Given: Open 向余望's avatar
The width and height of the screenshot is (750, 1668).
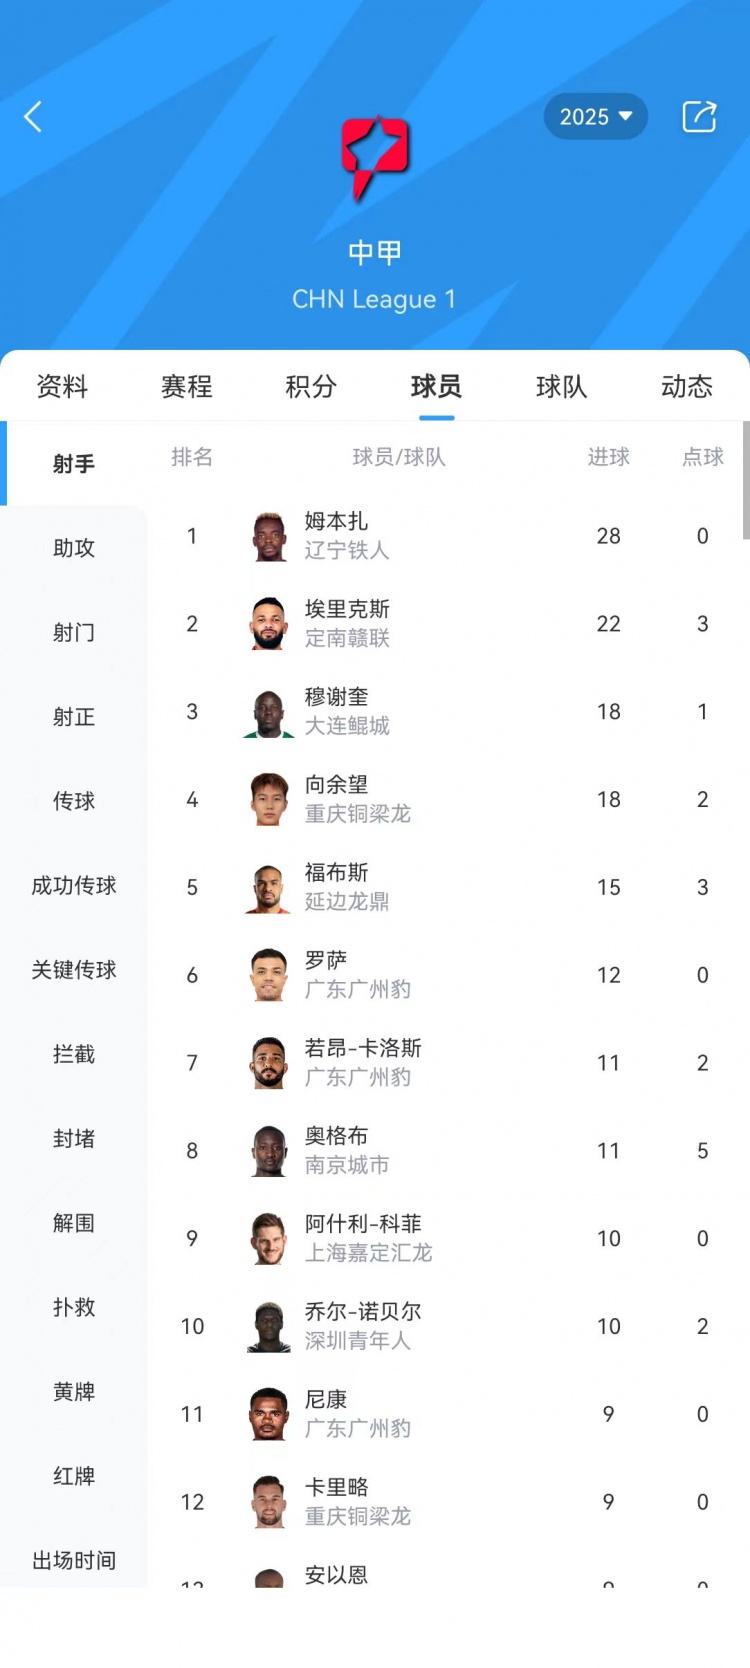Looking at the screenshot, I should (x=269, y=800).
